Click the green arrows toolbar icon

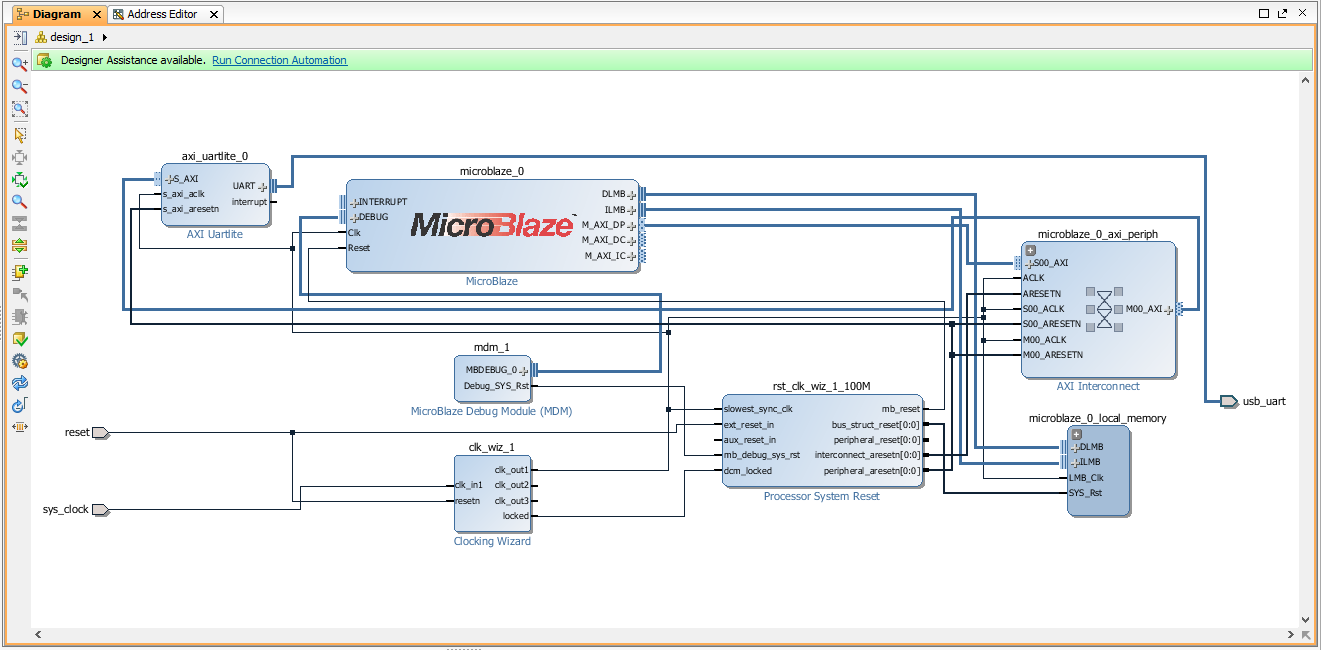pyautogui.click(x=19, y=180)
